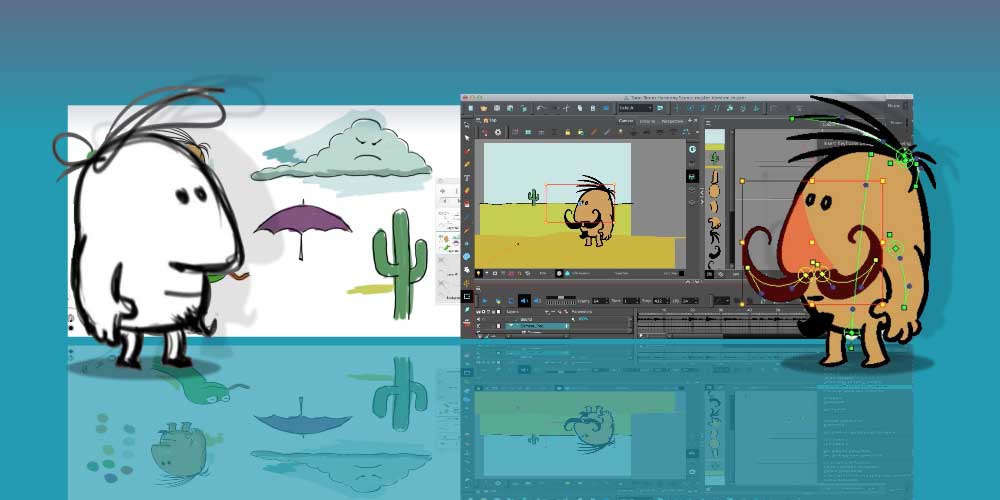
Task: Toggle the highlighted sound speaker button in timeline
Action: point(523,300)
